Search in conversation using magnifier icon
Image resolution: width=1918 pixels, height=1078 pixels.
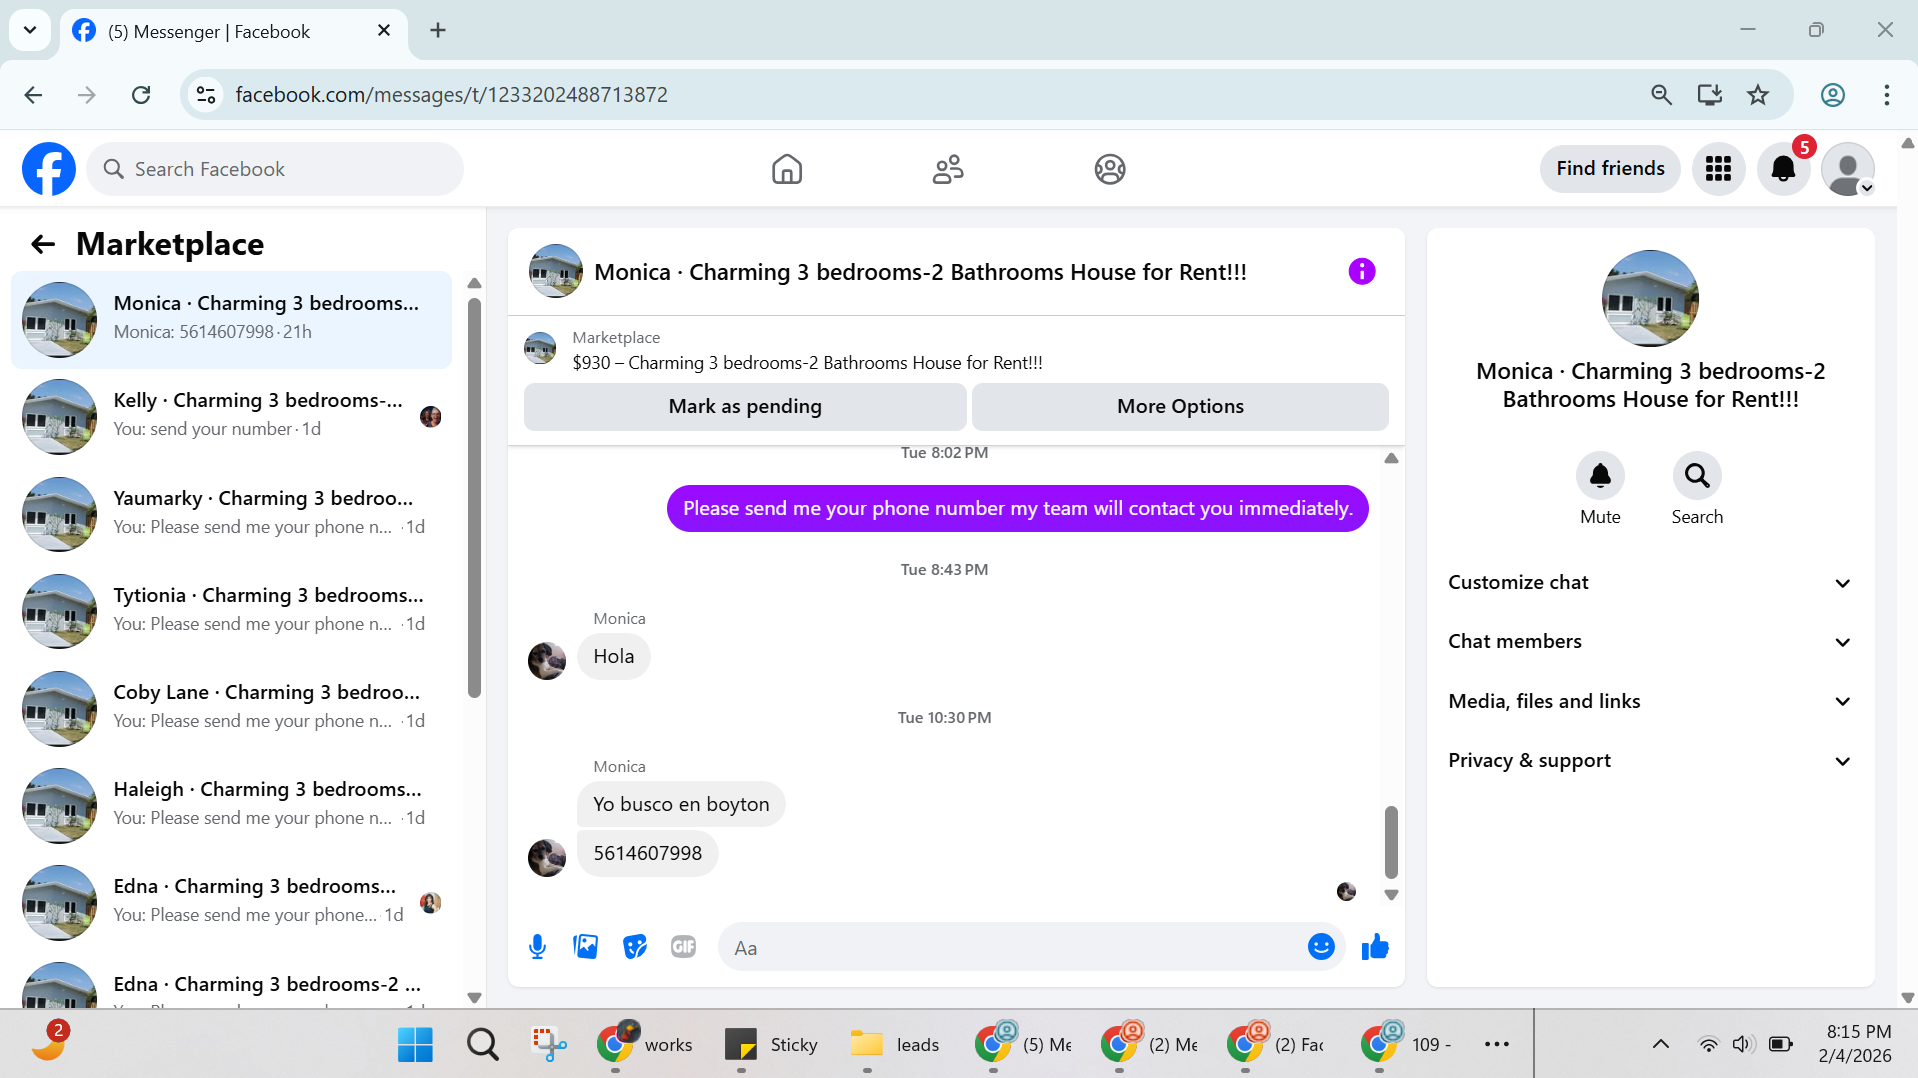click(1697, 475)
